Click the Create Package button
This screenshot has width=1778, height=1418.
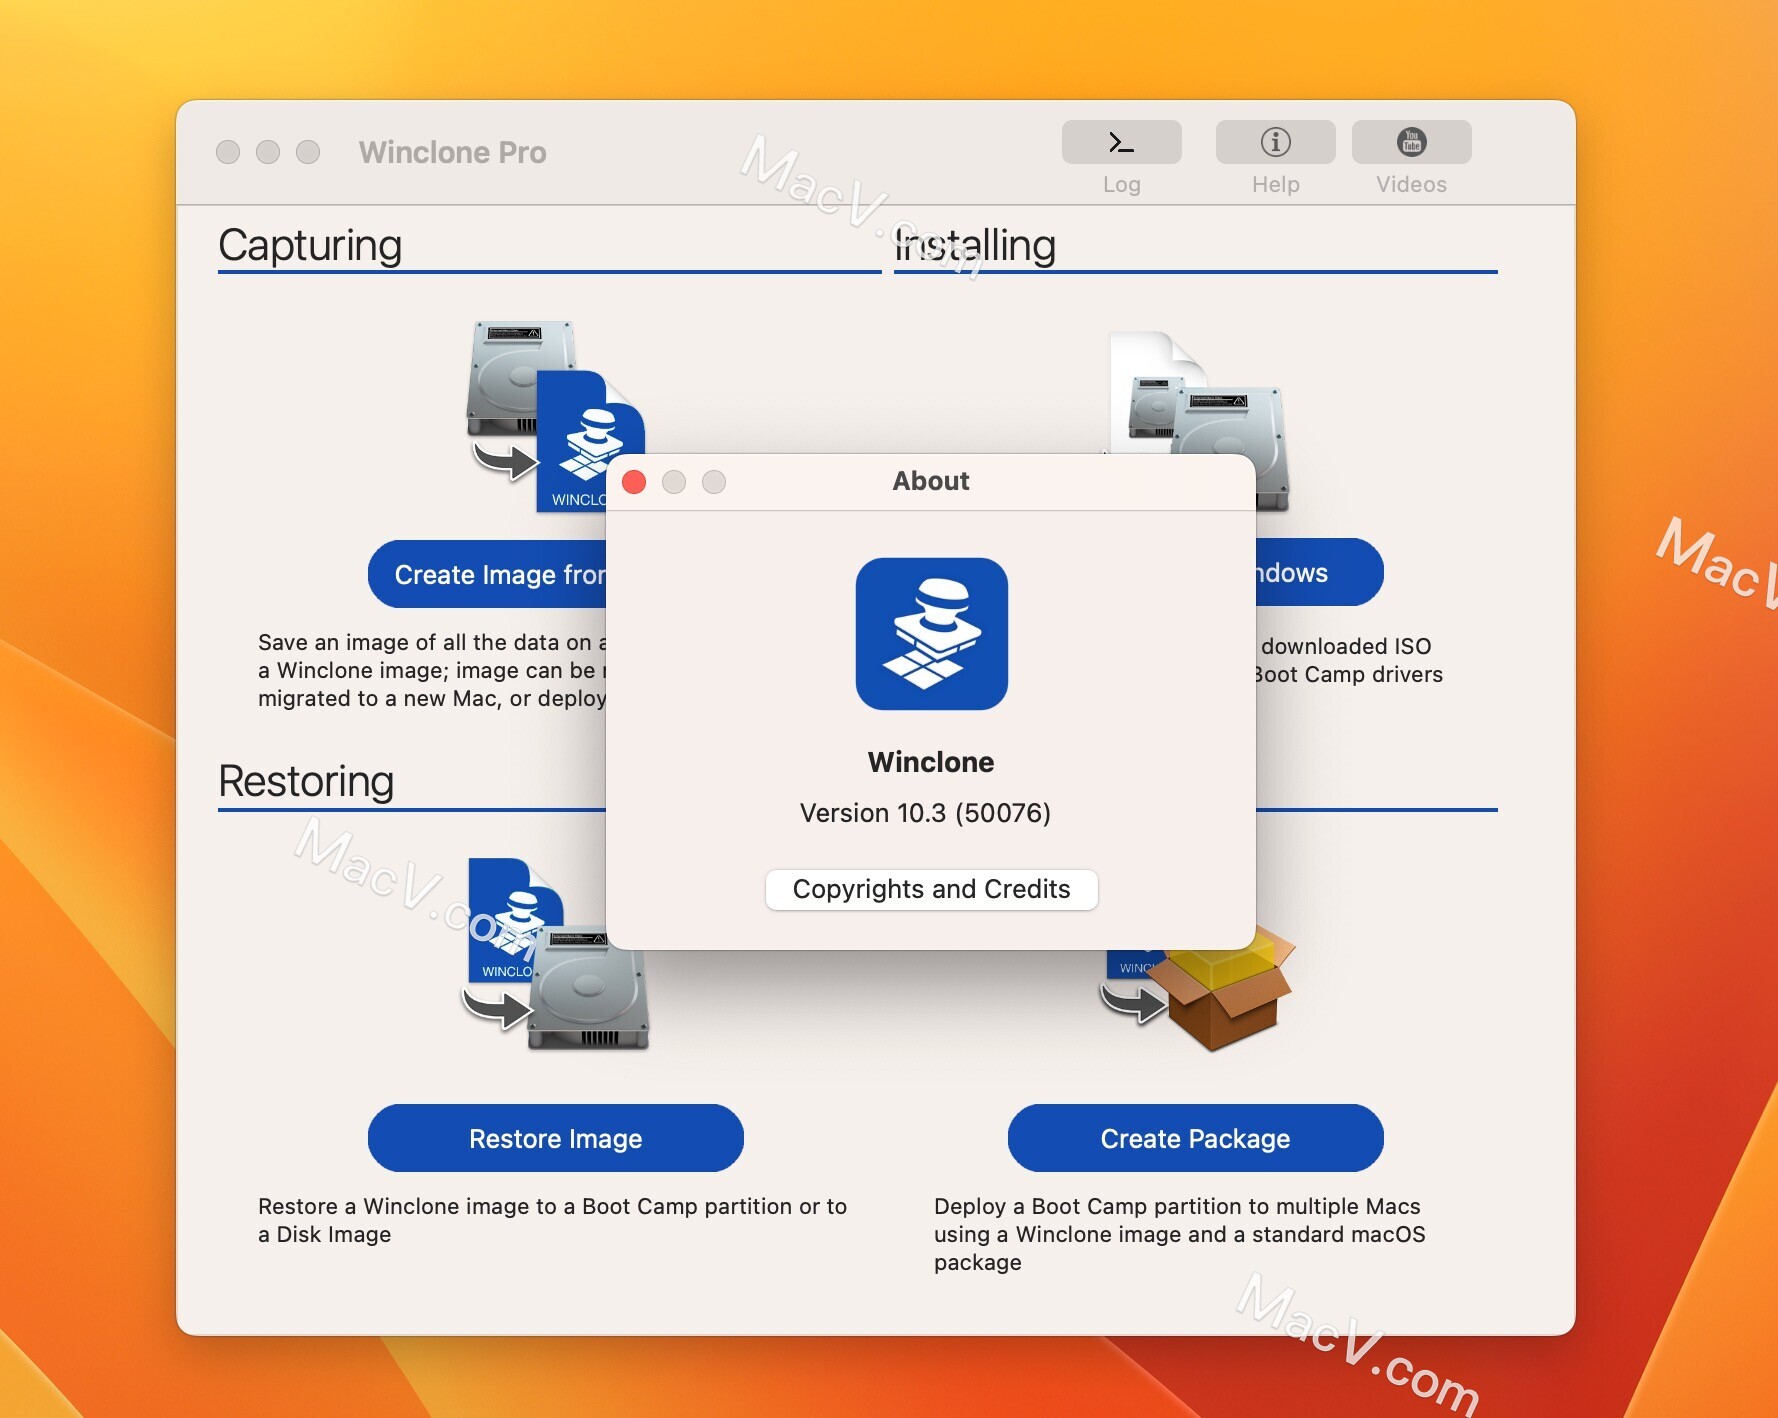[x=1195, y=1138]
